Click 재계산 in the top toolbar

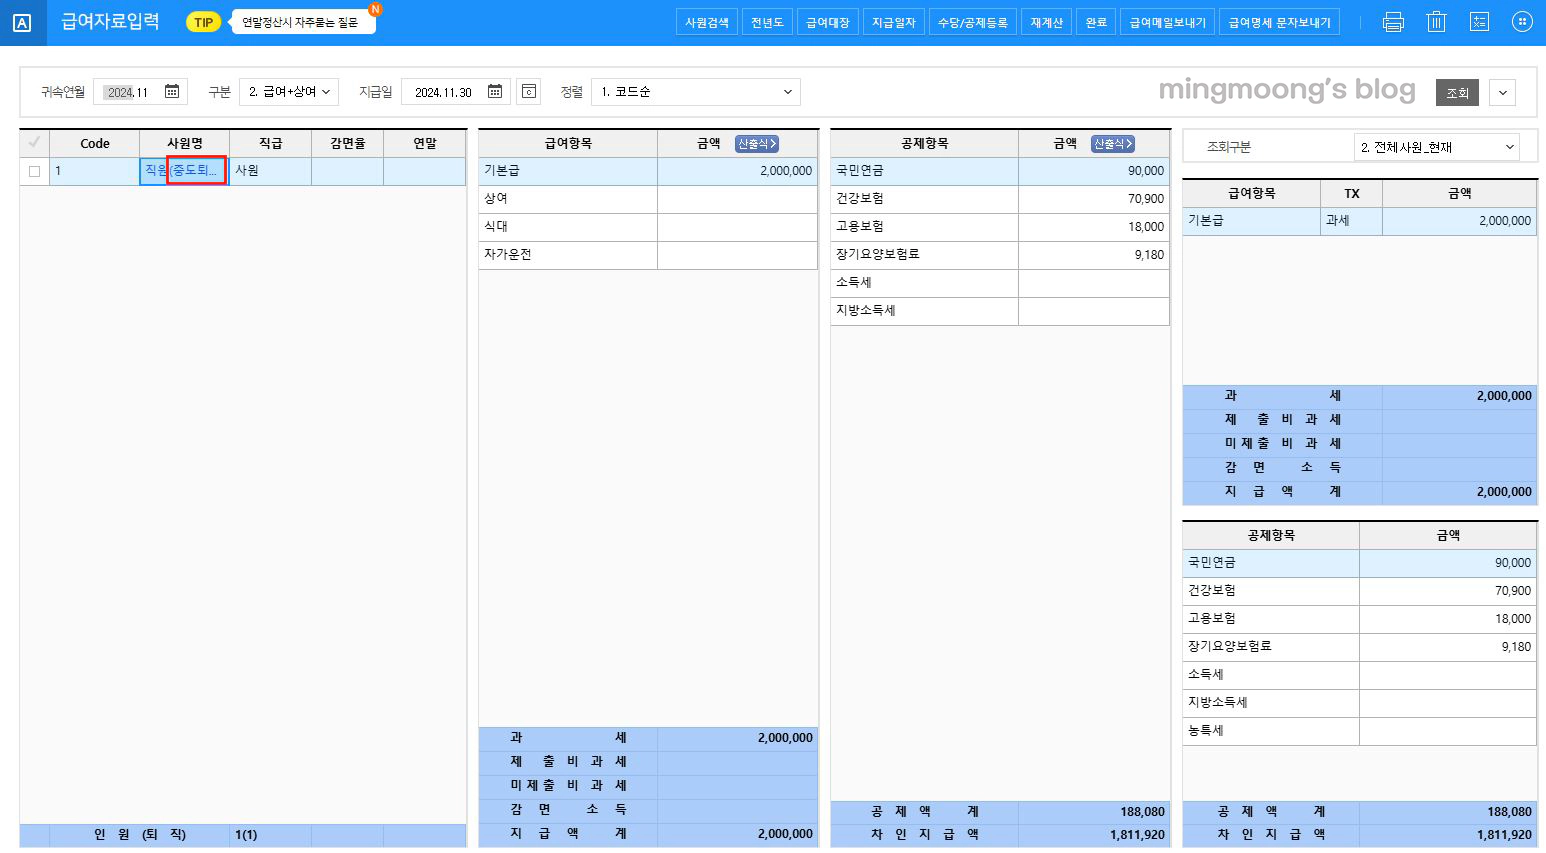[x=1047, y=22]
